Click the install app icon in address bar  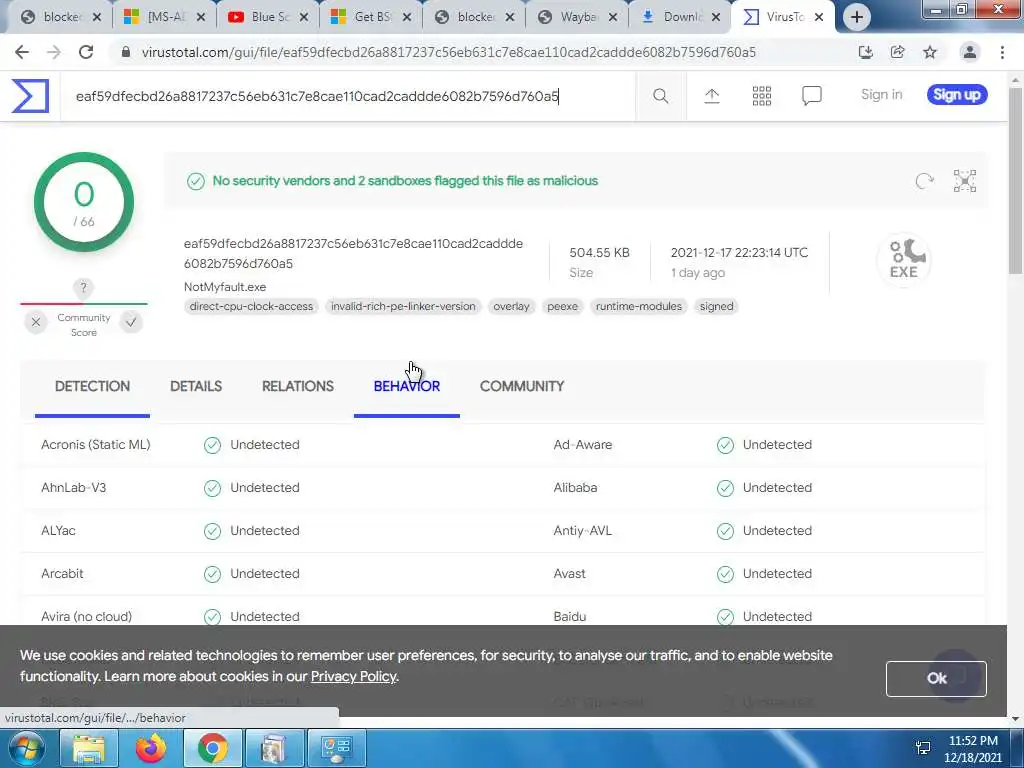click(x=866, y=52)
